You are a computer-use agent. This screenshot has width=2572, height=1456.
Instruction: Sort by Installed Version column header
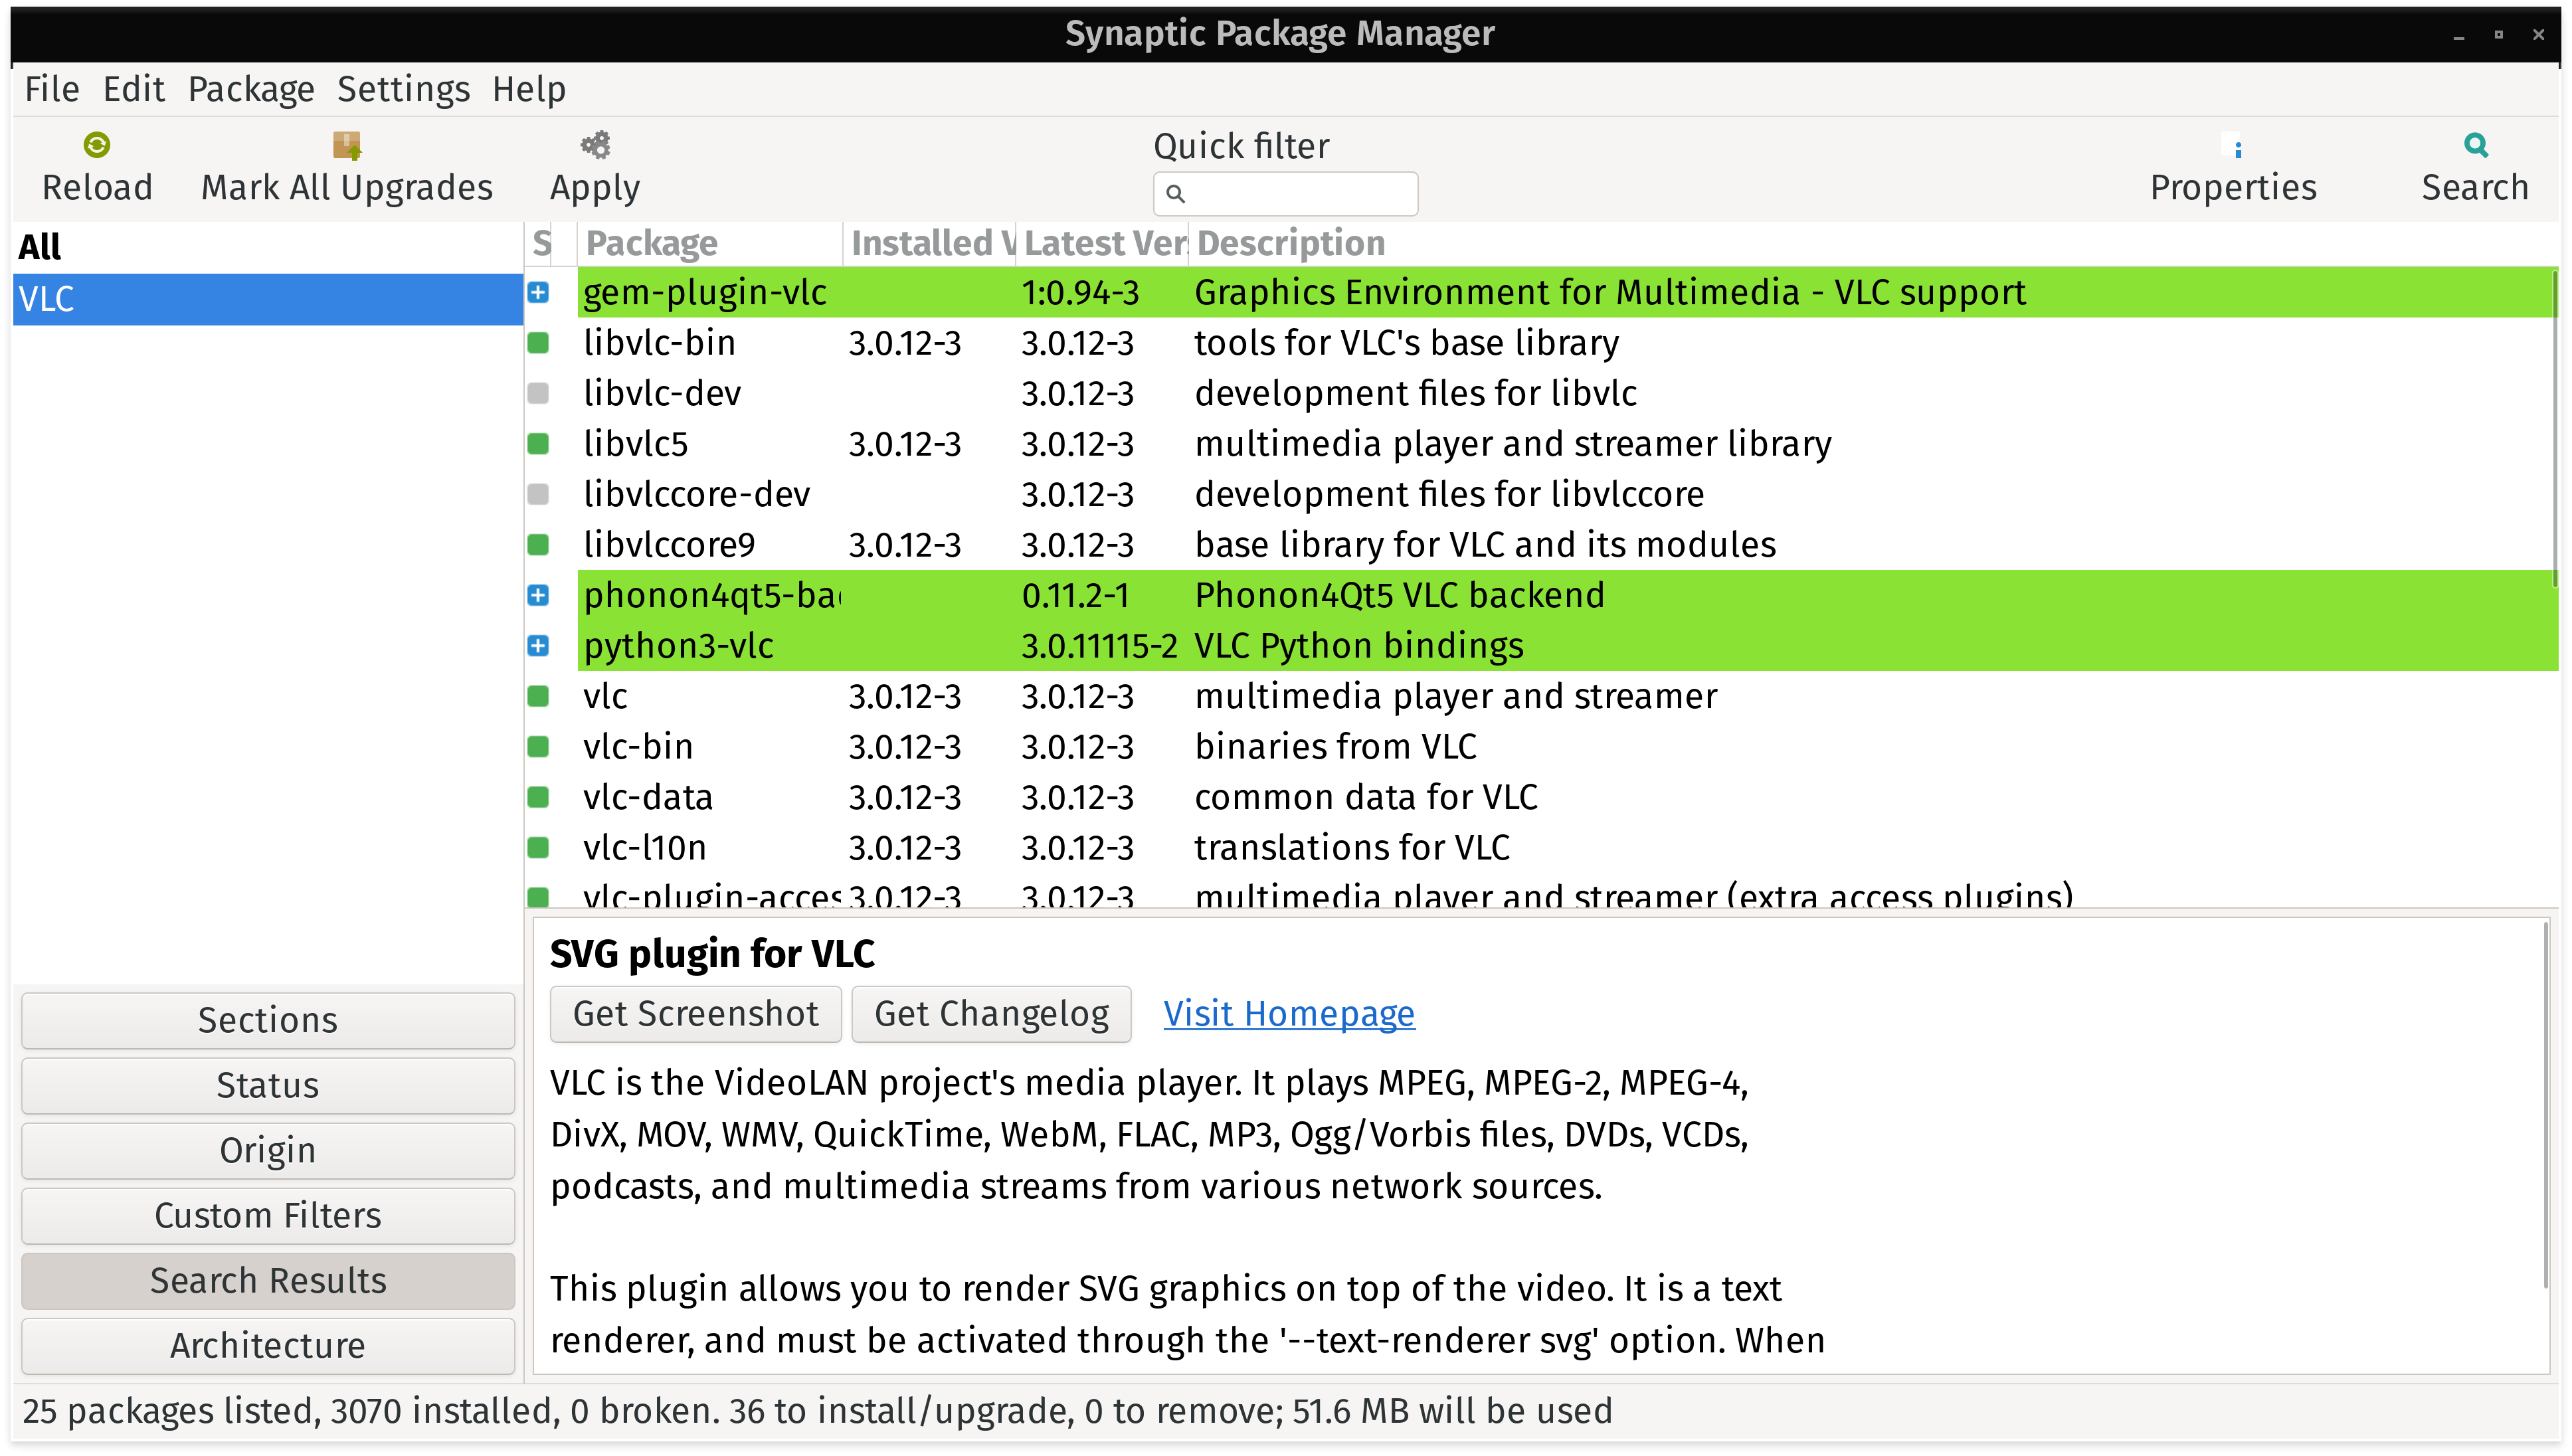click(x=930, y=243)
